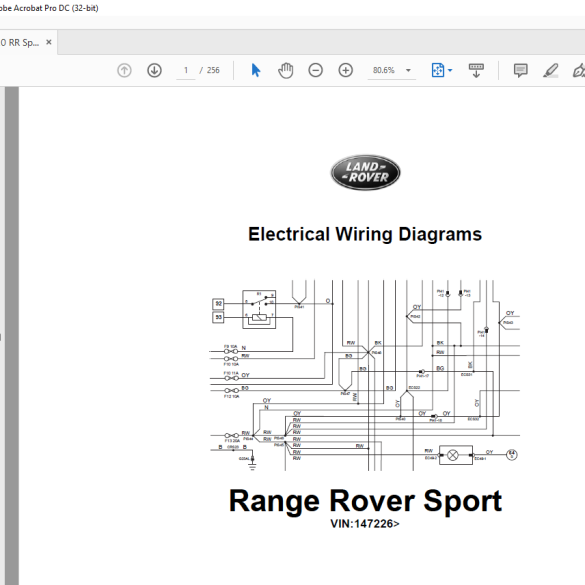Zoom out with the minus icon

316,70
